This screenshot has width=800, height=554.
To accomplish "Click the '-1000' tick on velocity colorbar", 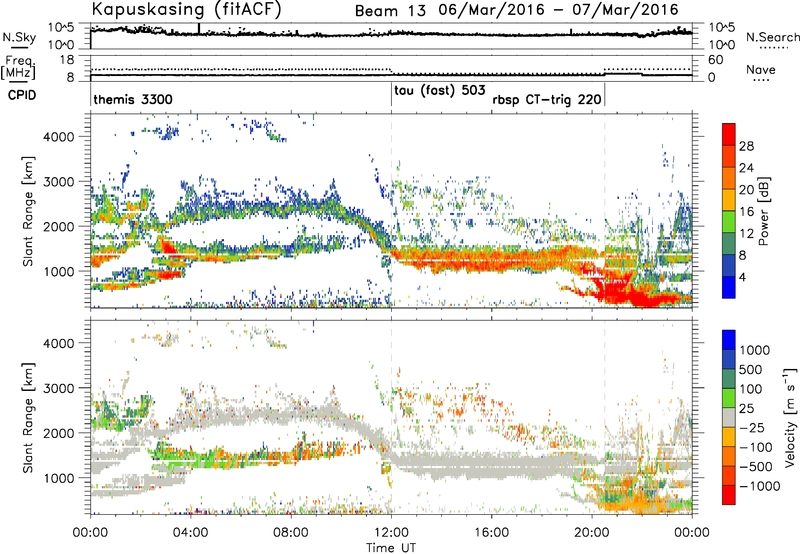I will 760,486.
